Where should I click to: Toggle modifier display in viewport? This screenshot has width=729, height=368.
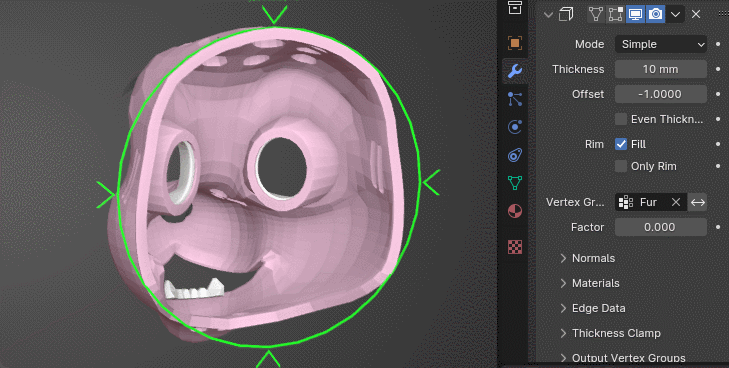pyautogui.click(x=635, y=14)
